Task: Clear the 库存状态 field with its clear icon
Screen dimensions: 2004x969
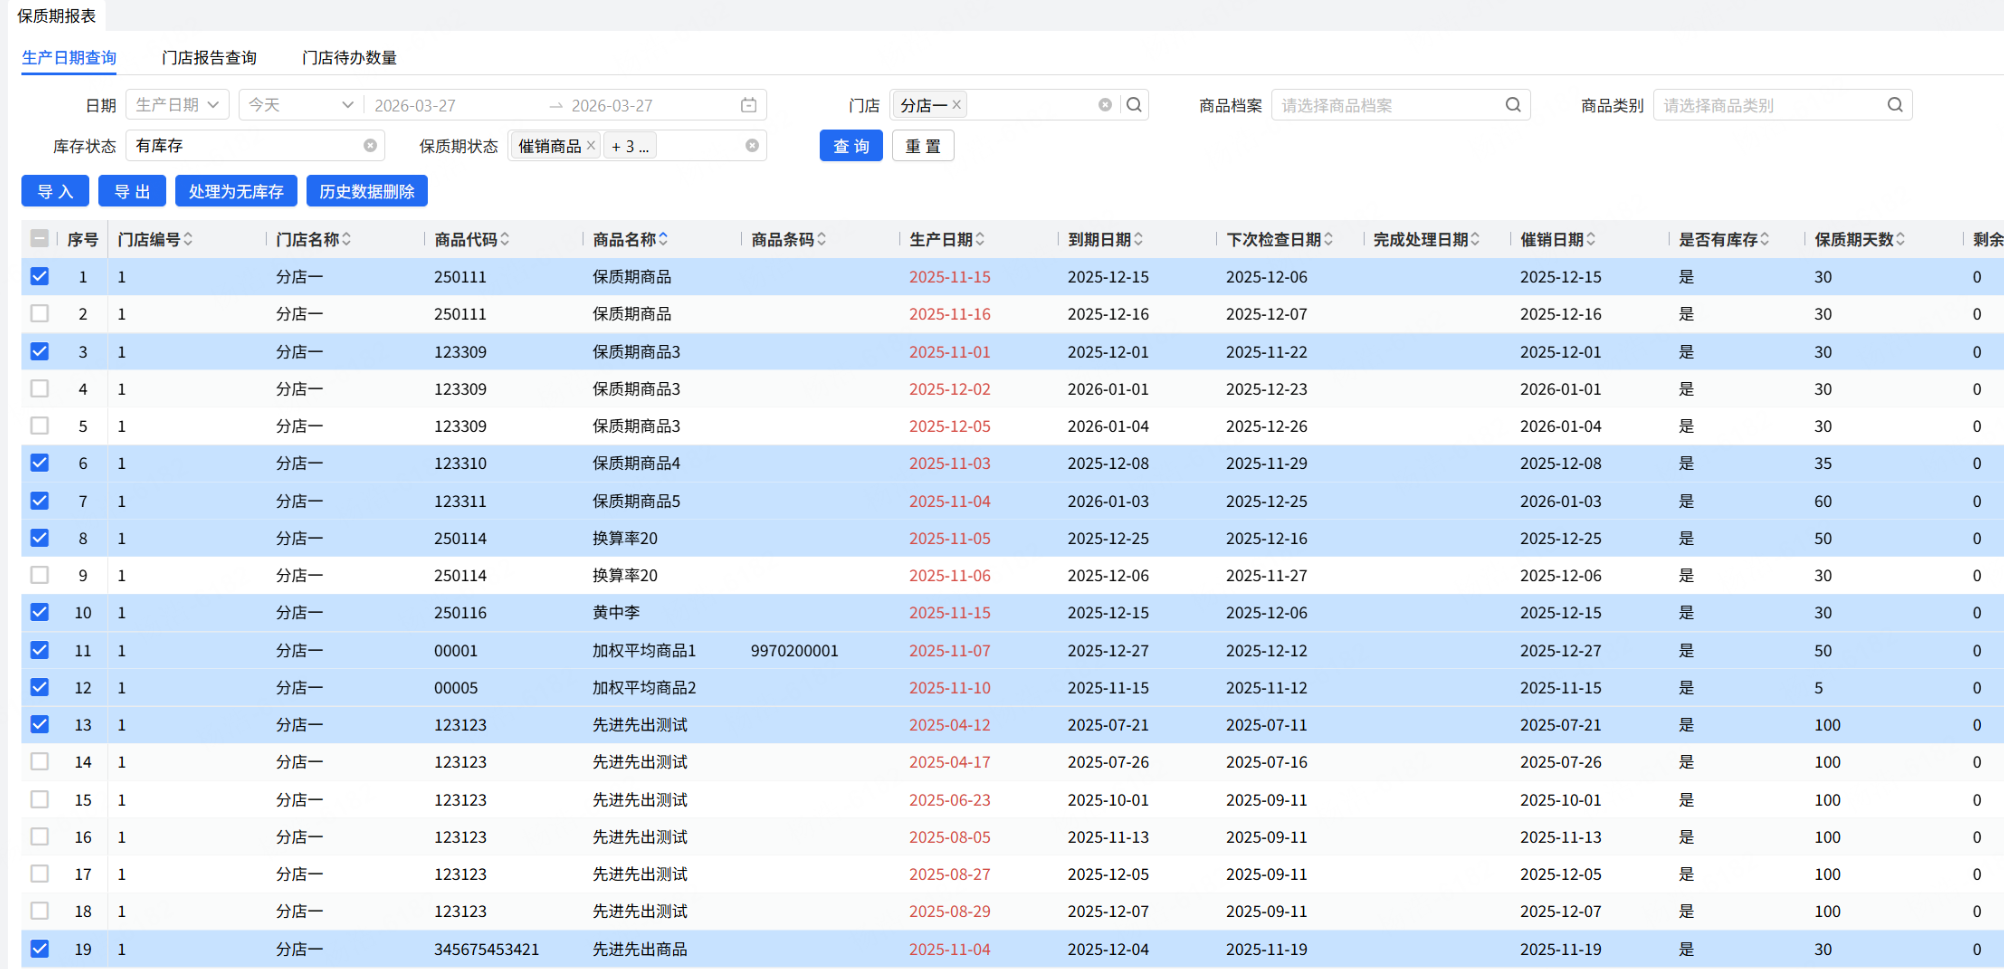Action: pyautogui.click(x=370, y=146)
